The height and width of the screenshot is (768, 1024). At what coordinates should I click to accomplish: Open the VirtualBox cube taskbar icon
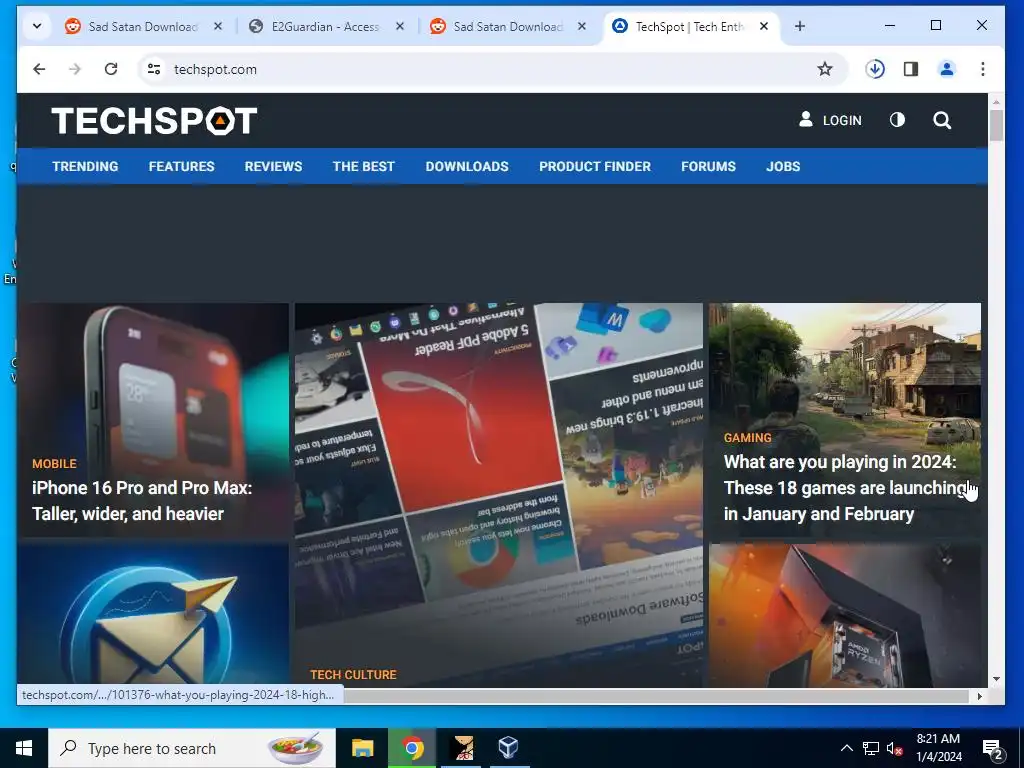[x=509, y=748]
